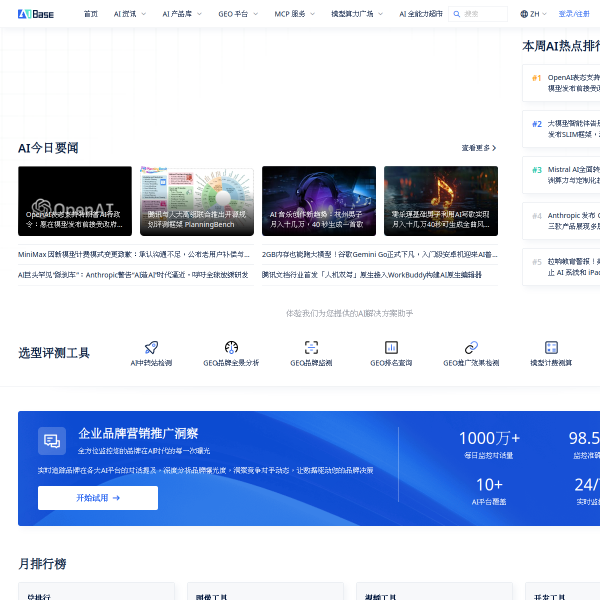
Task: Open the #3 Mistral AI ranking item
Action: click(561, 175)
